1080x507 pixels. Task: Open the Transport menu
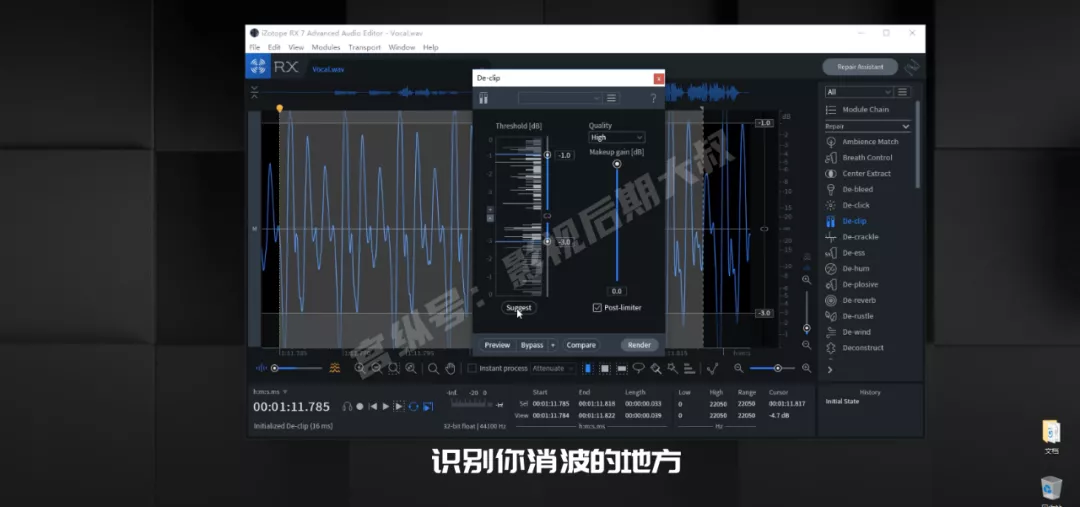(x=364, y=48)
